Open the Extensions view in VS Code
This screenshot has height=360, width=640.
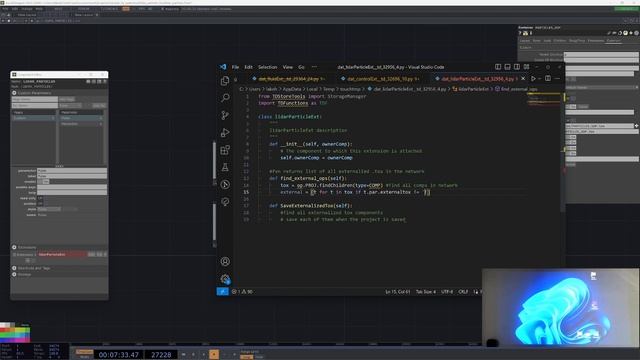[225, 150]
